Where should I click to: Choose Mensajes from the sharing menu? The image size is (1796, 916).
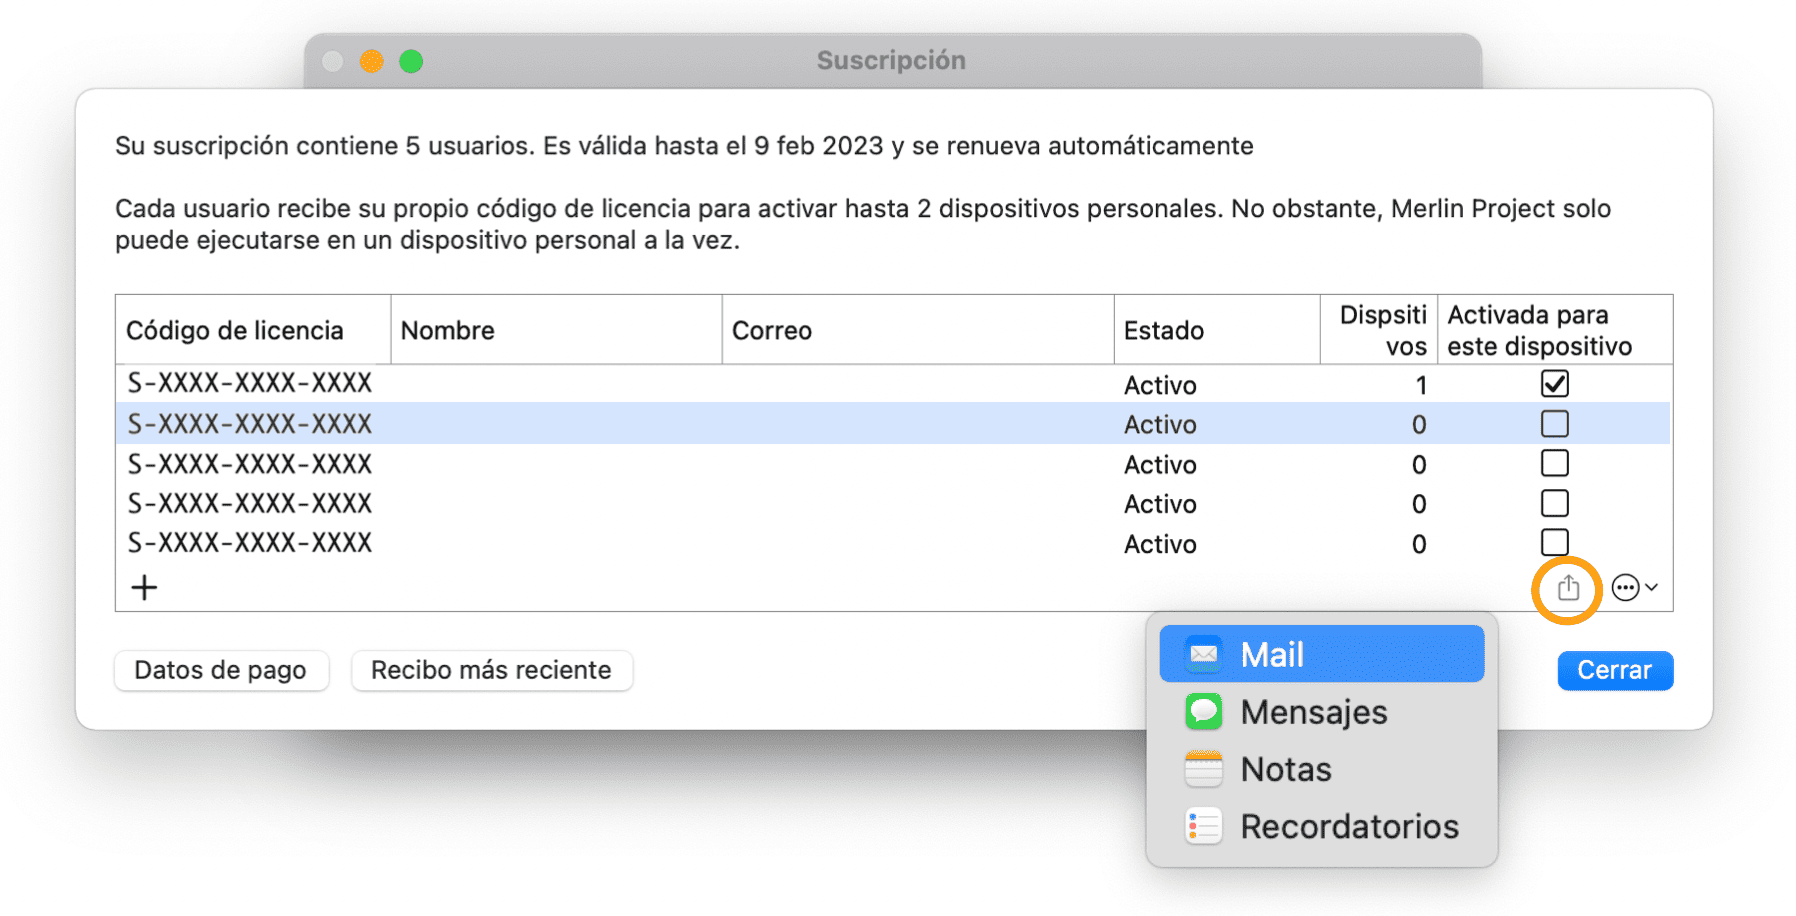(1313, 711)
